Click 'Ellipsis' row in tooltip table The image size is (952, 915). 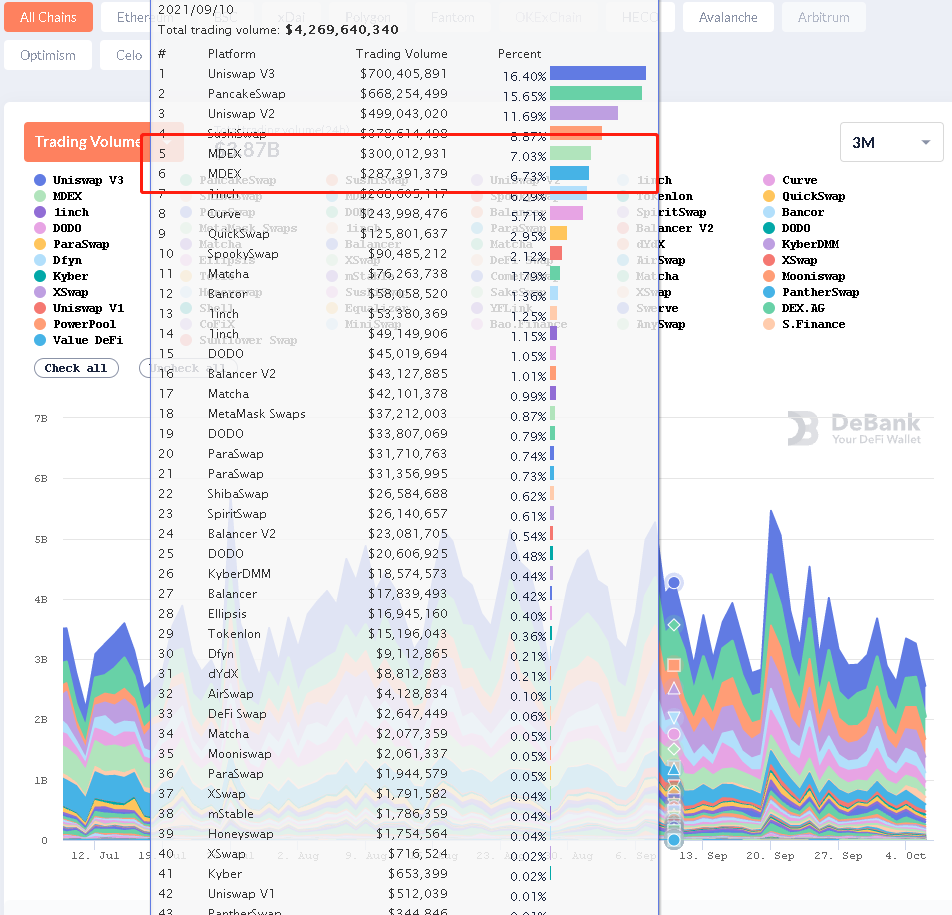[227, 614]
